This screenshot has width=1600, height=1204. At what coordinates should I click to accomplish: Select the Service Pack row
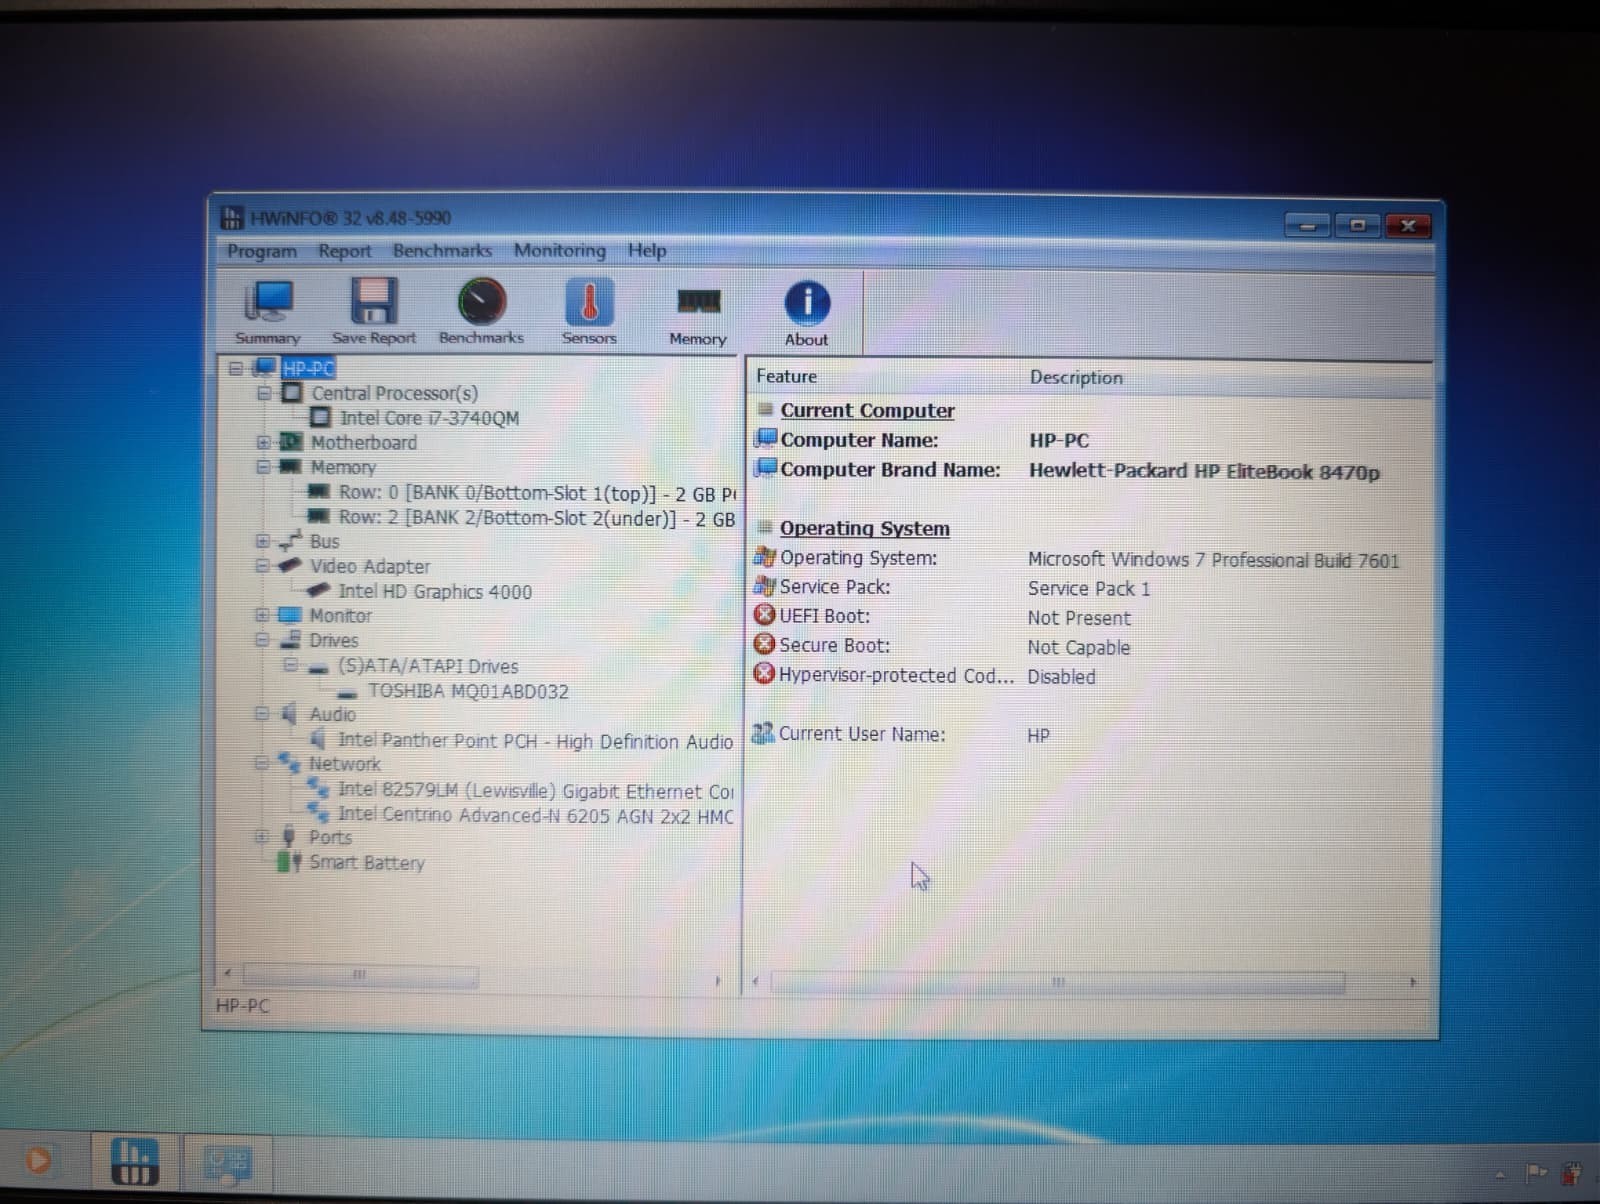1090,588
